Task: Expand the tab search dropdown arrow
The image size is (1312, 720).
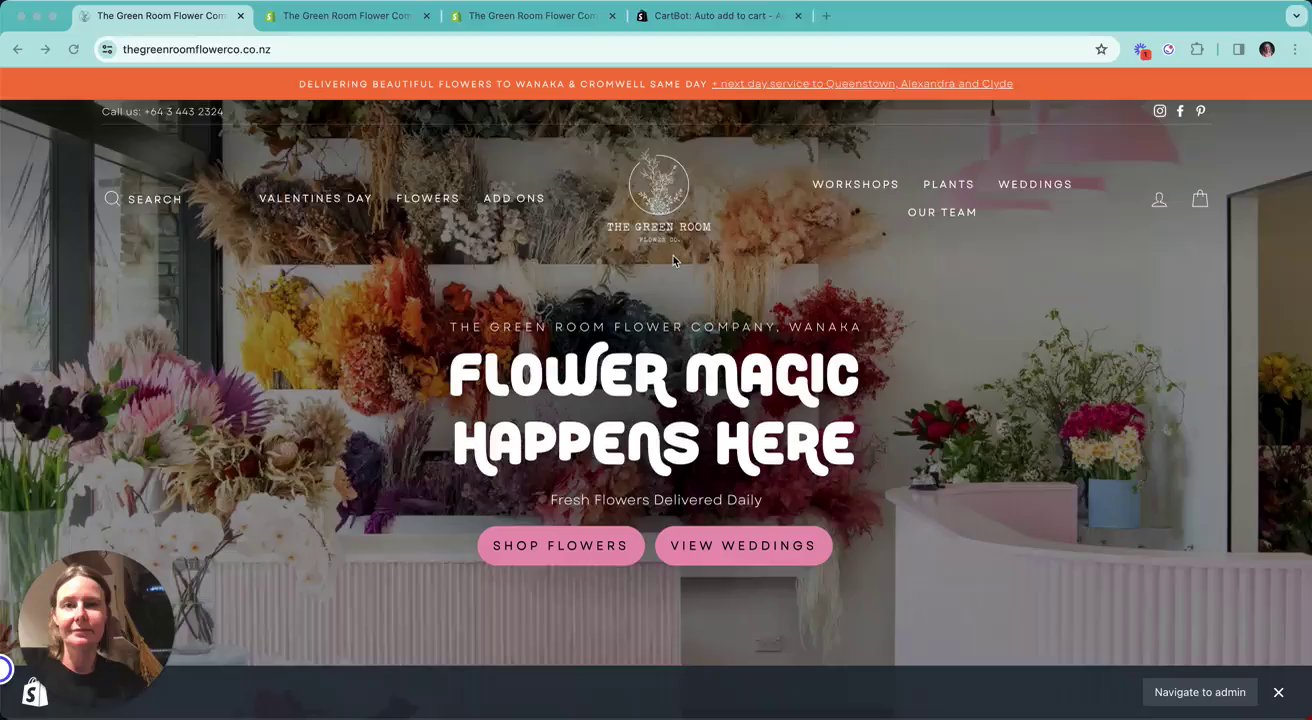Action: click(x=1296, y=16)
